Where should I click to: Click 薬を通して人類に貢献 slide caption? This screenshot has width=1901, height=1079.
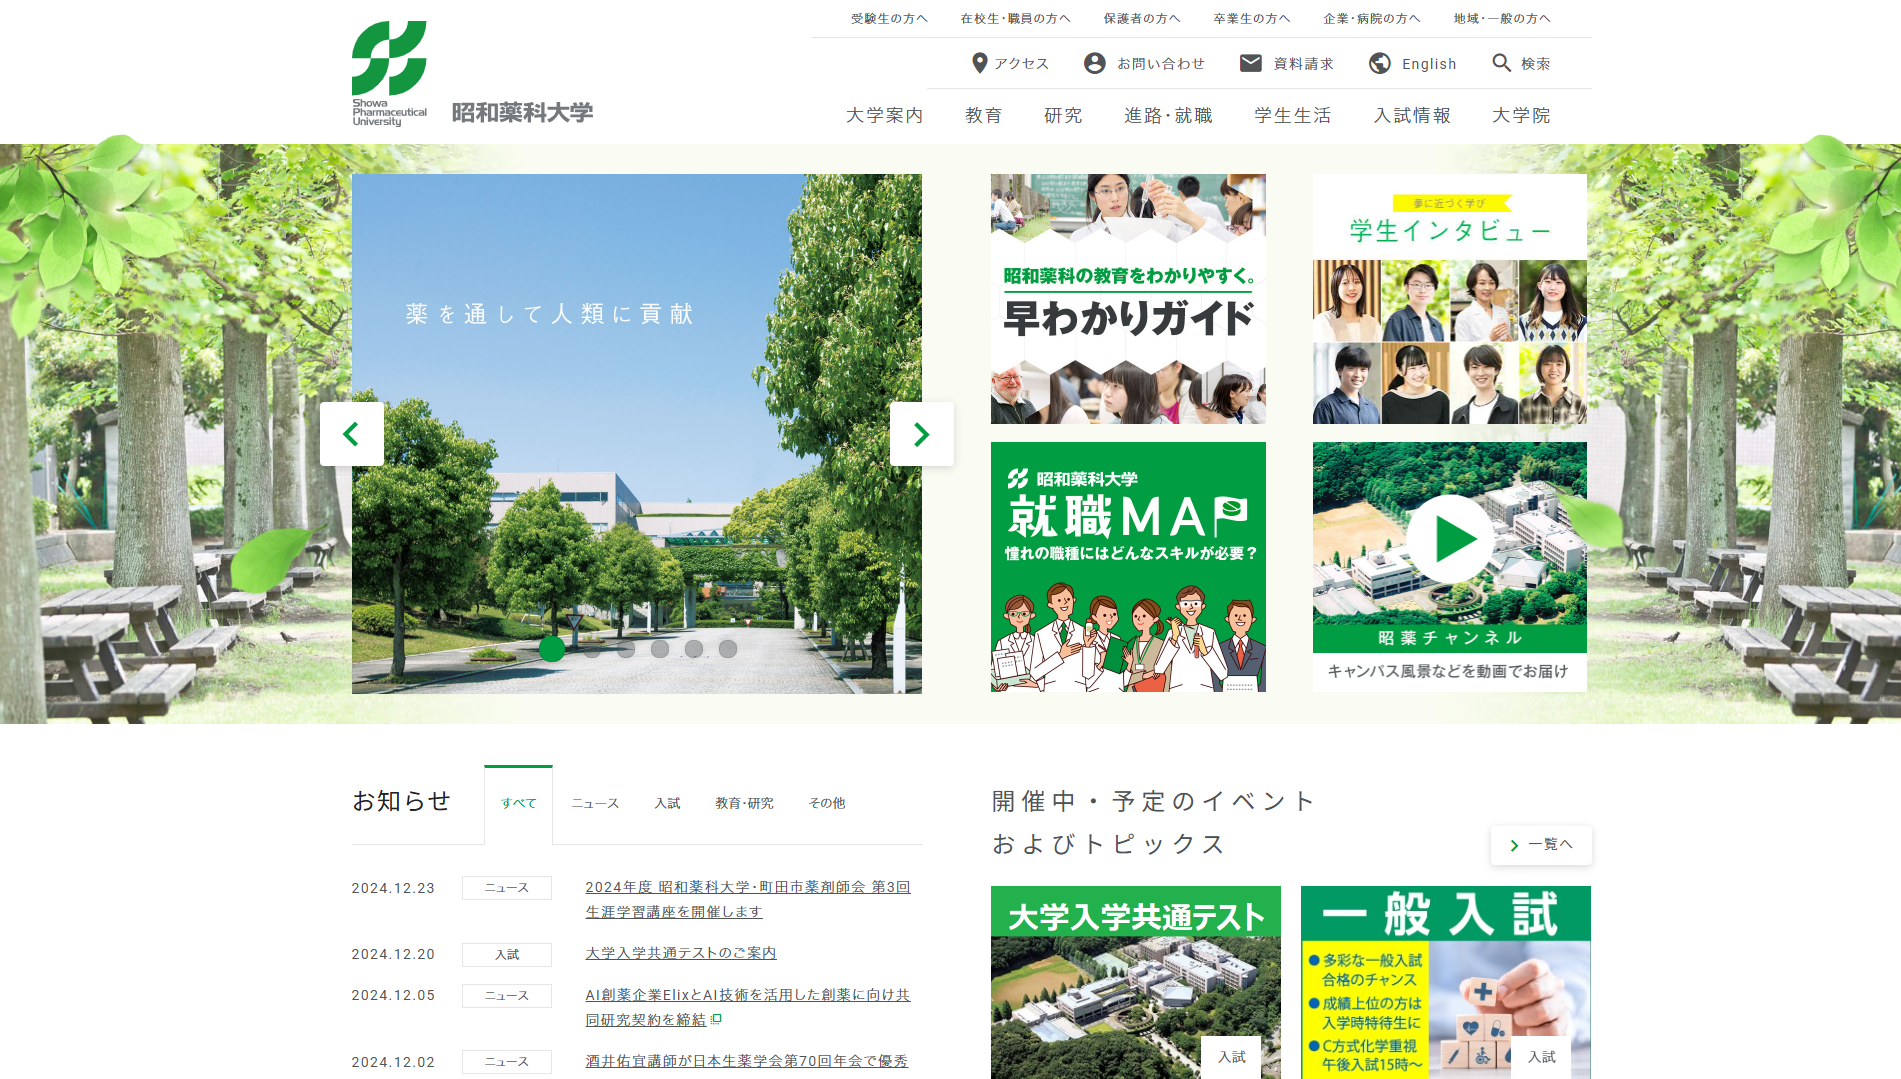click(550, 314)
